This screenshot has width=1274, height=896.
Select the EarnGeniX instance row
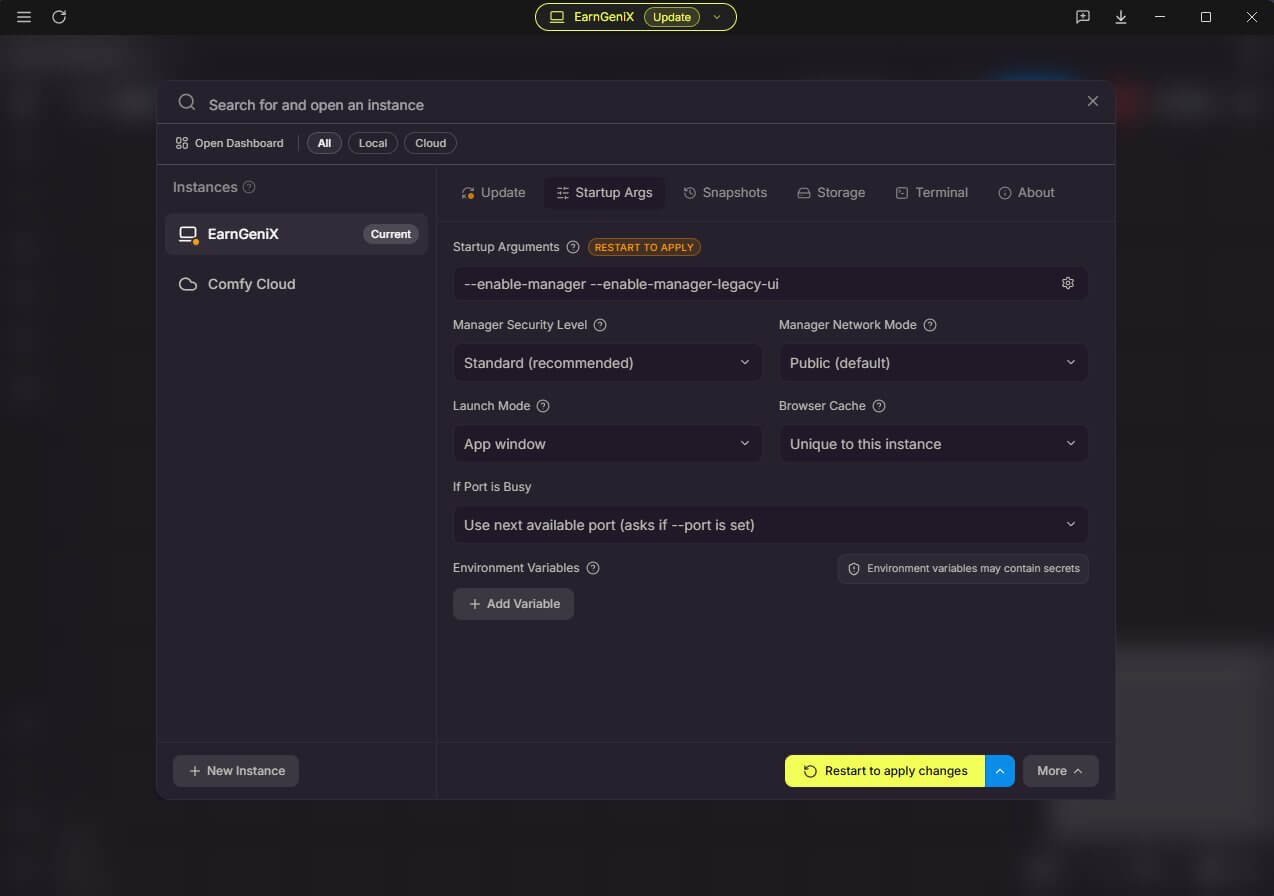pos(296,234)
